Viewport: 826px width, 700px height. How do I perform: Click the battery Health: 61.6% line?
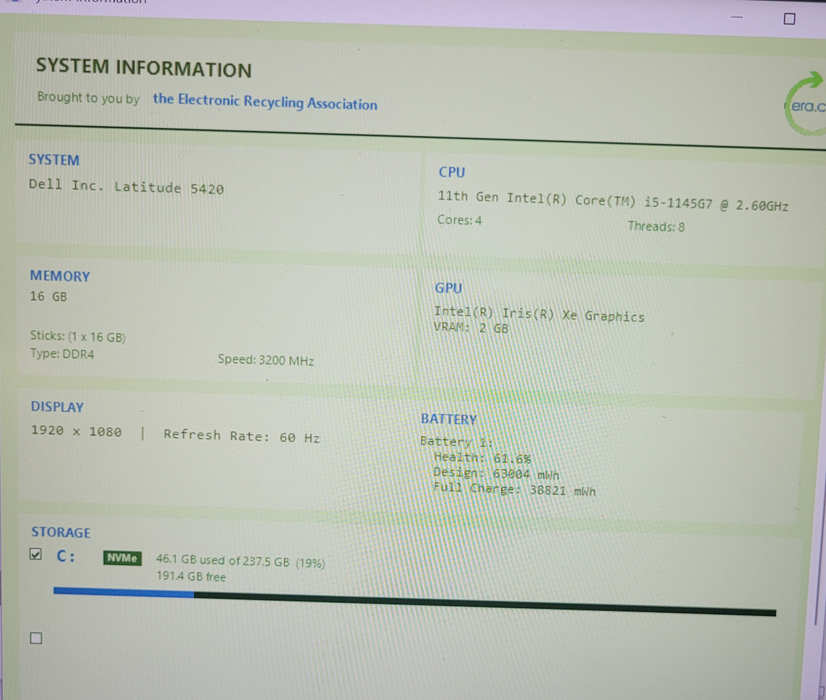(x=482, y=458)
